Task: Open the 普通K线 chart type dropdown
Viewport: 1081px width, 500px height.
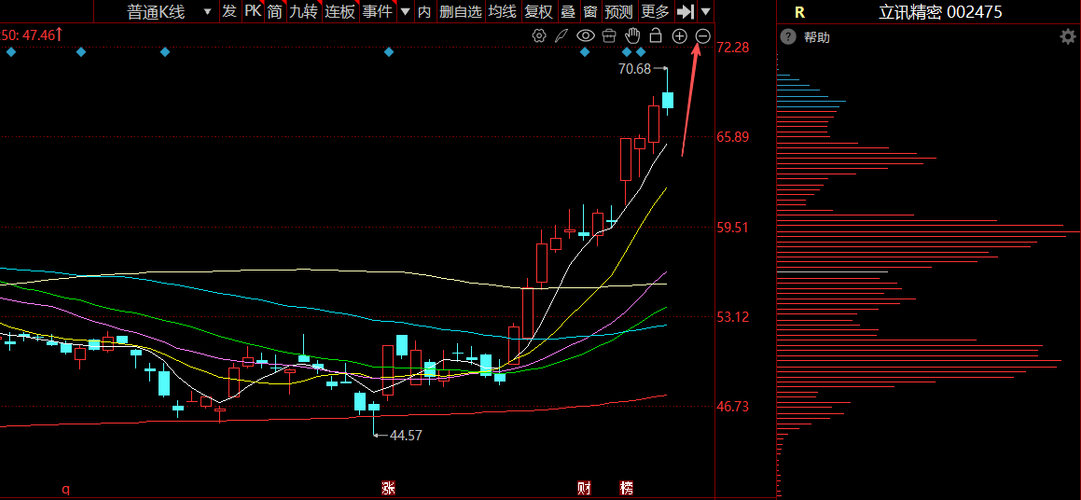Action: coord(170,12)
